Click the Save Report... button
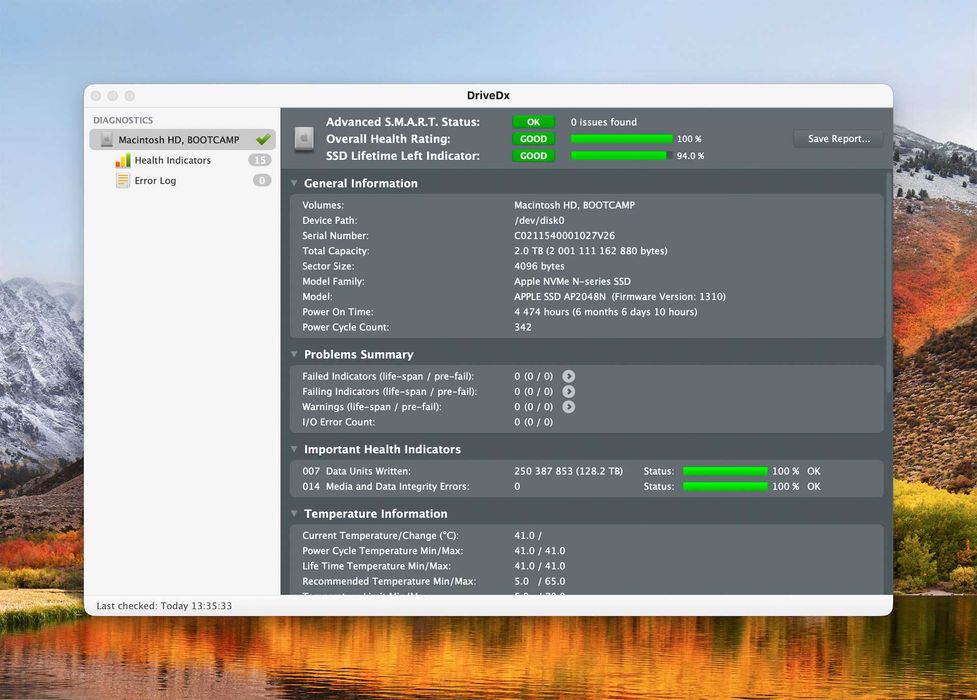The height and width of the screenshot is (700, 977). [839, 138]
